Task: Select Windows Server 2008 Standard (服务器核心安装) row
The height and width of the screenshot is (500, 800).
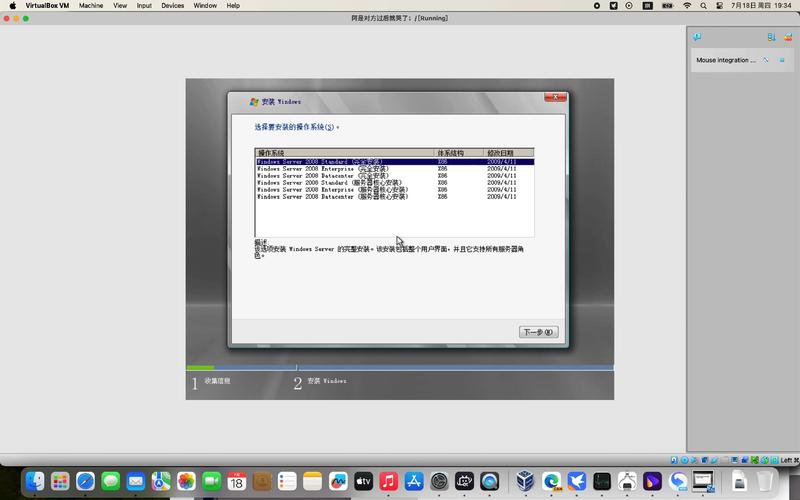Action: coord(395,183)
